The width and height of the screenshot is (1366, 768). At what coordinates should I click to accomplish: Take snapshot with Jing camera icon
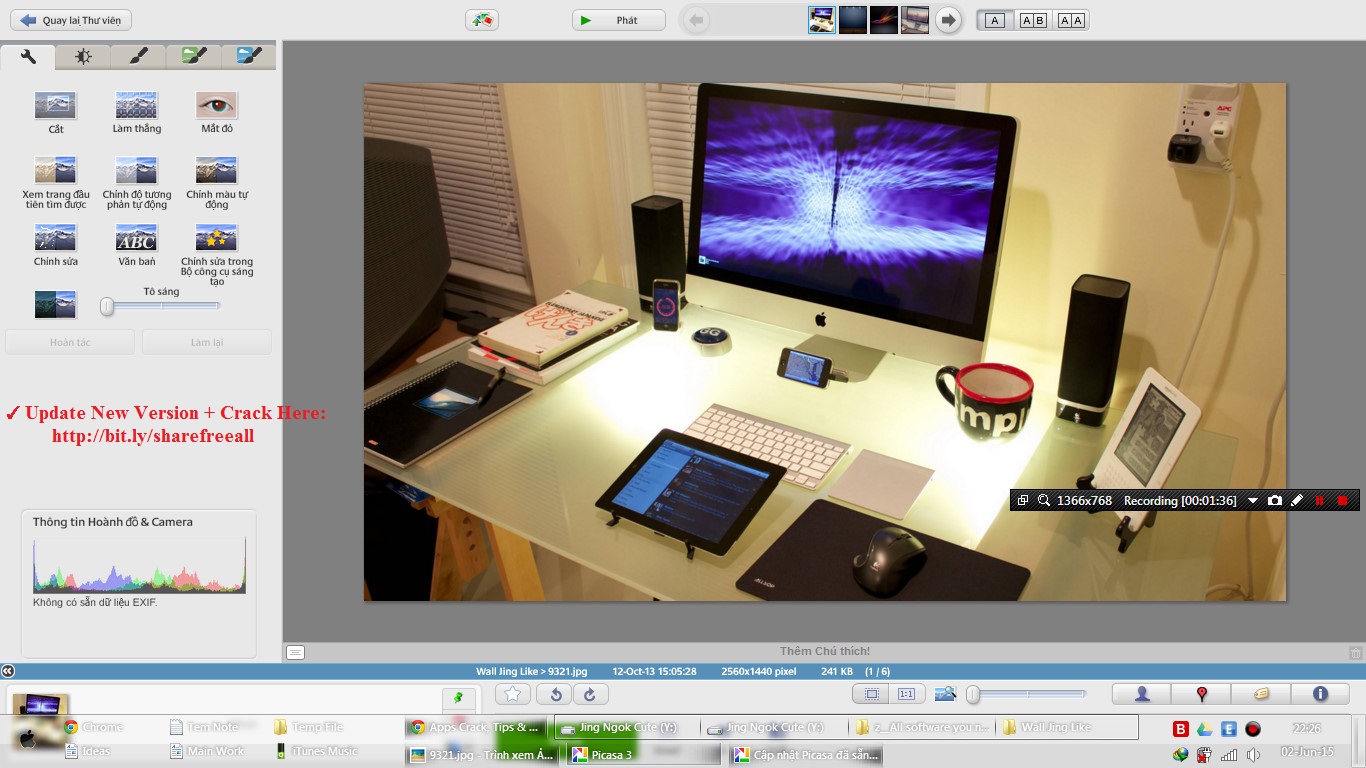pos(1275,500)
